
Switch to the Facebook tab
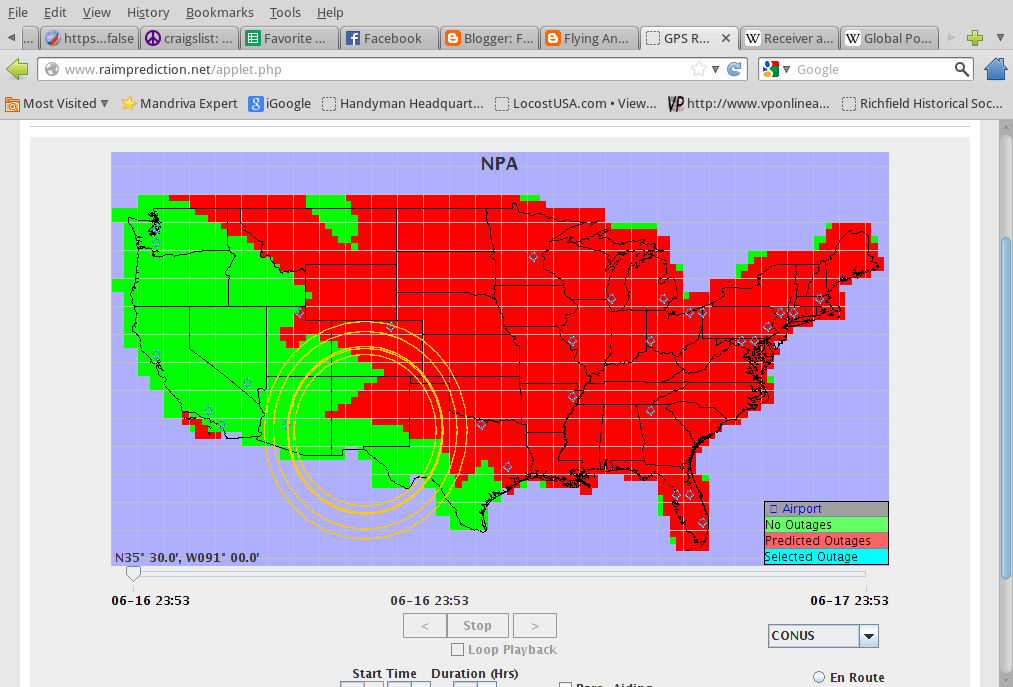(388, 38)
